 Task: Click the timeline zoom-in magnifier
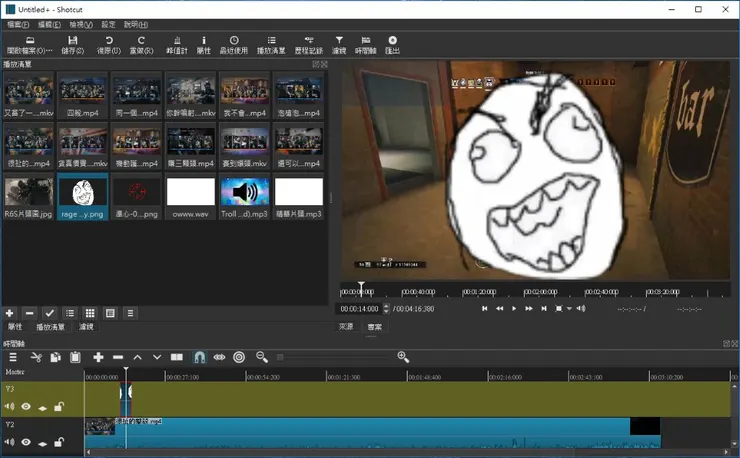pyautogui.click(x=403, y=357)
